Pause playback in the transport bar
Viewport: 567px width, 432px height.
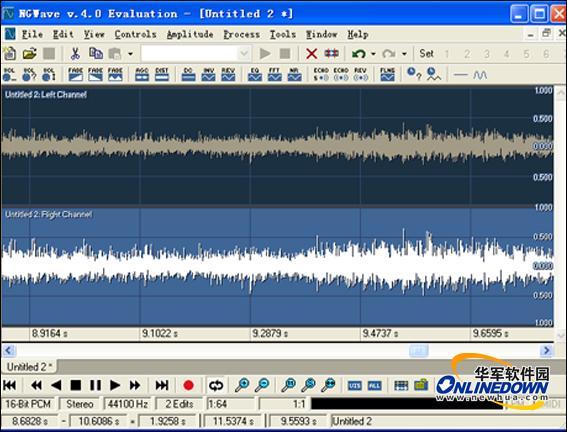pos(95,385)
